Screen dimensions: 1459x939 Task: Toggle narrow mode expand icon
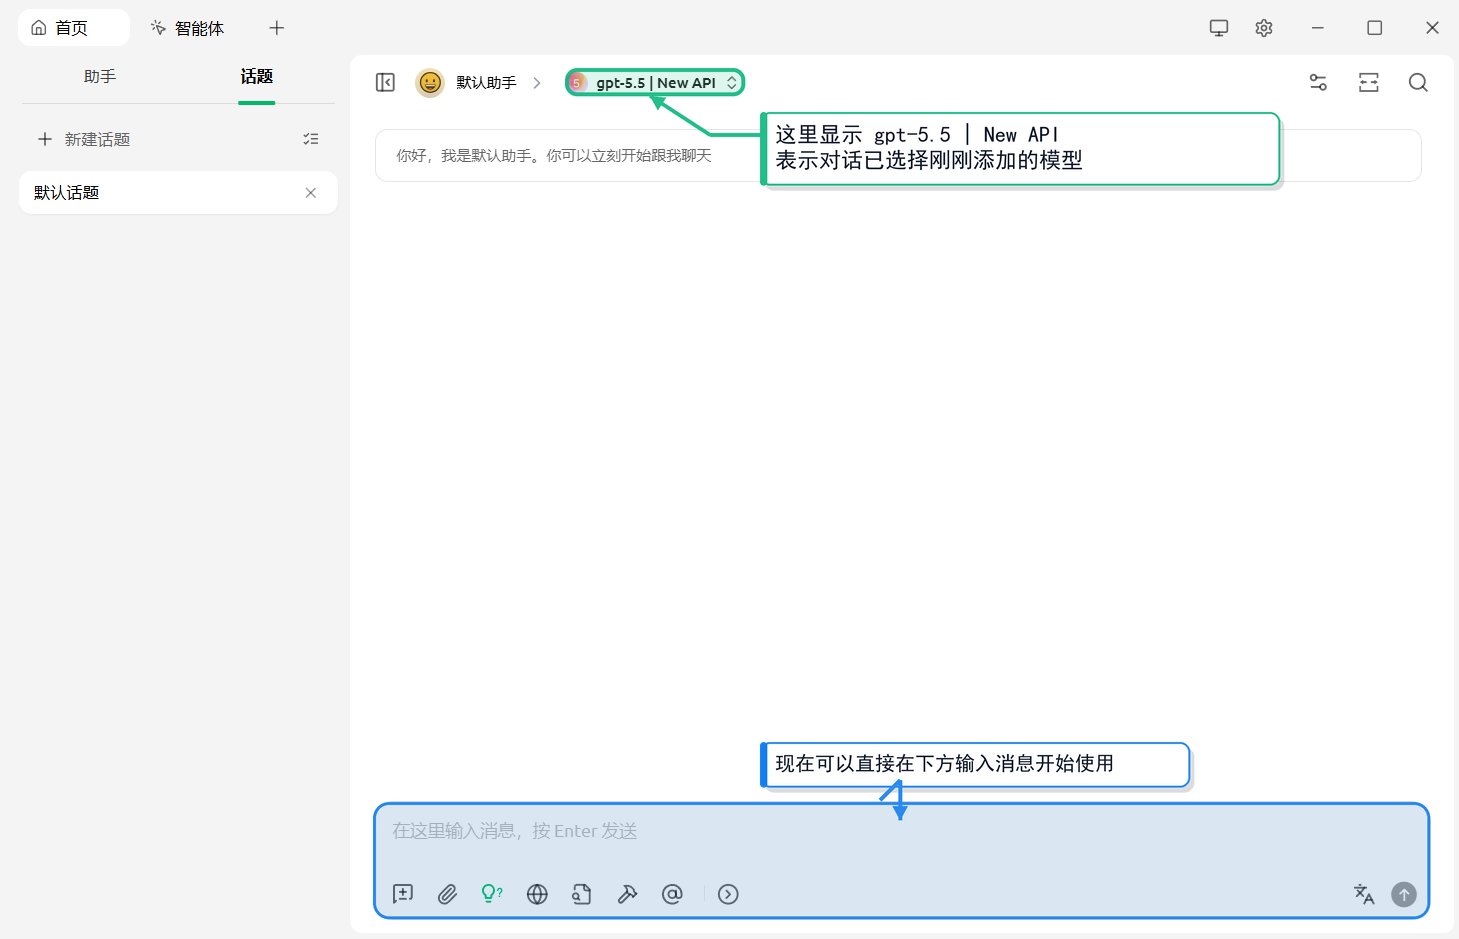tap(1369, 83)
